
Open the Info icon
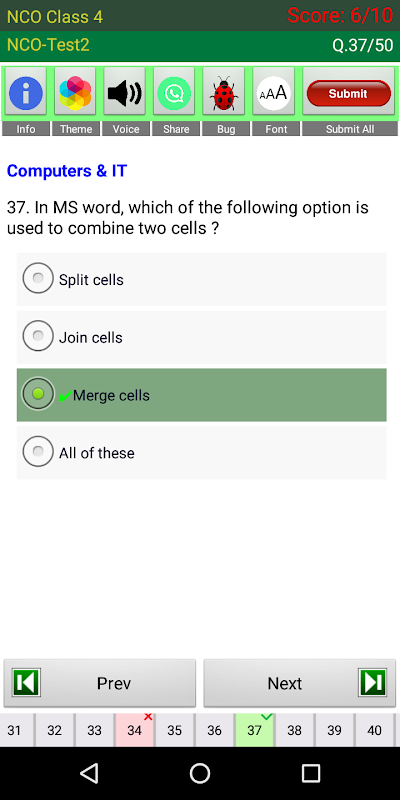tap(26, 93)
